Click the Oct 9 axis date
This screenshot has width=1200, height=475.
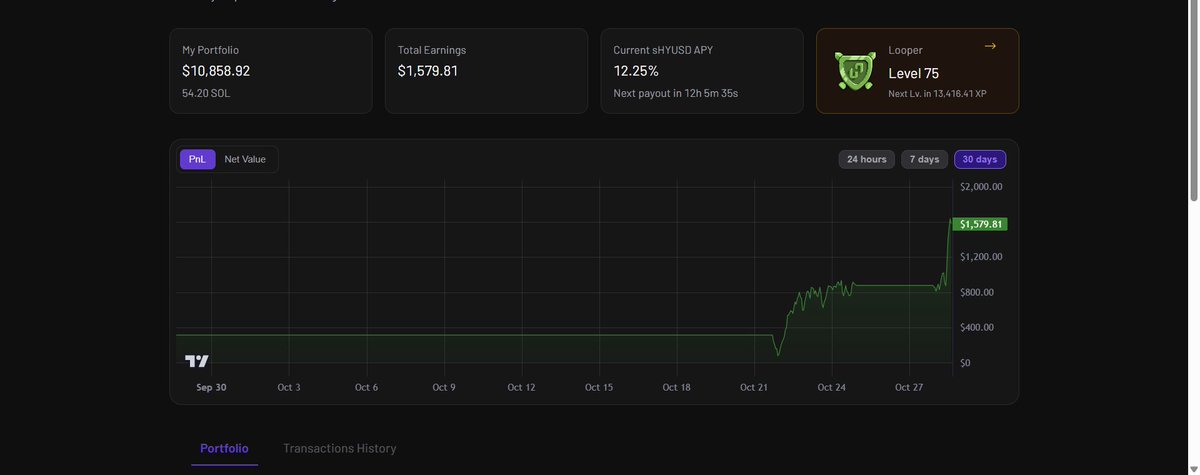(444, 387)
